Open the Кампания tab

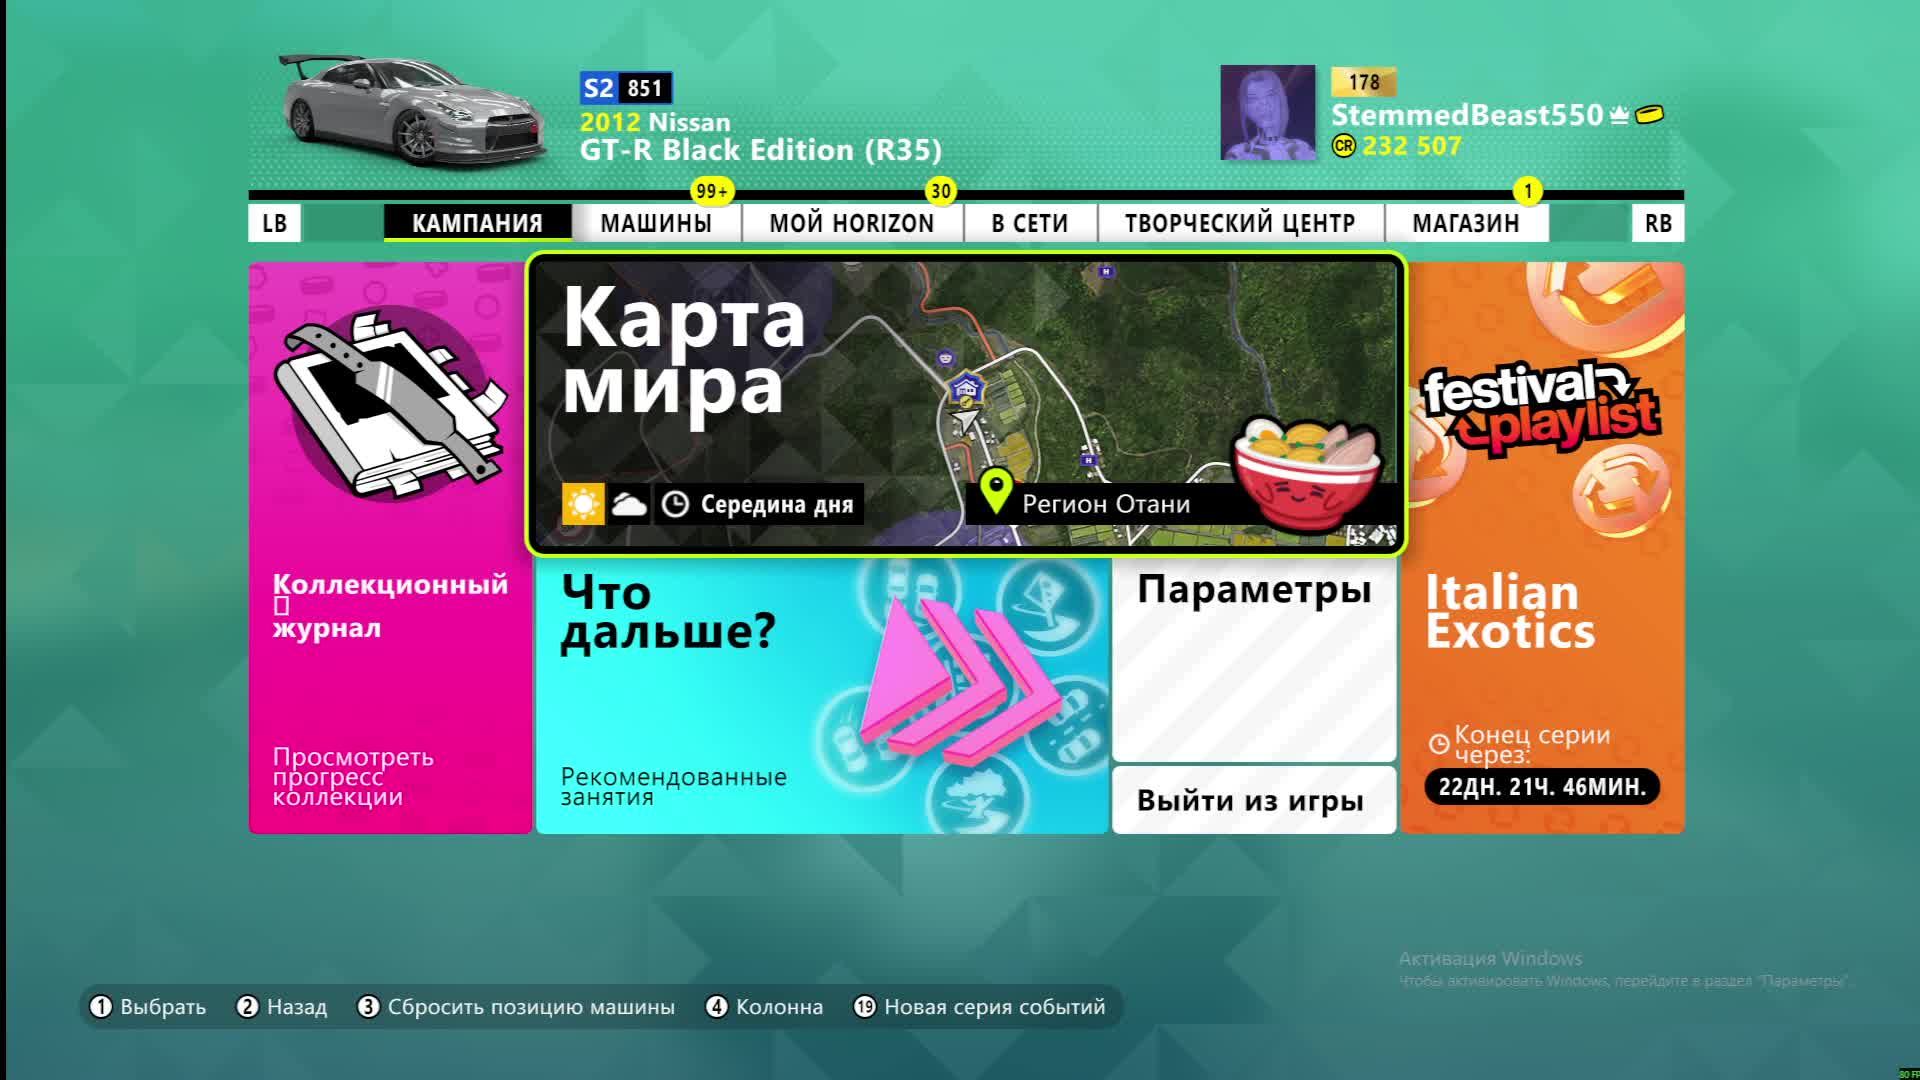[x=477, y=223]
